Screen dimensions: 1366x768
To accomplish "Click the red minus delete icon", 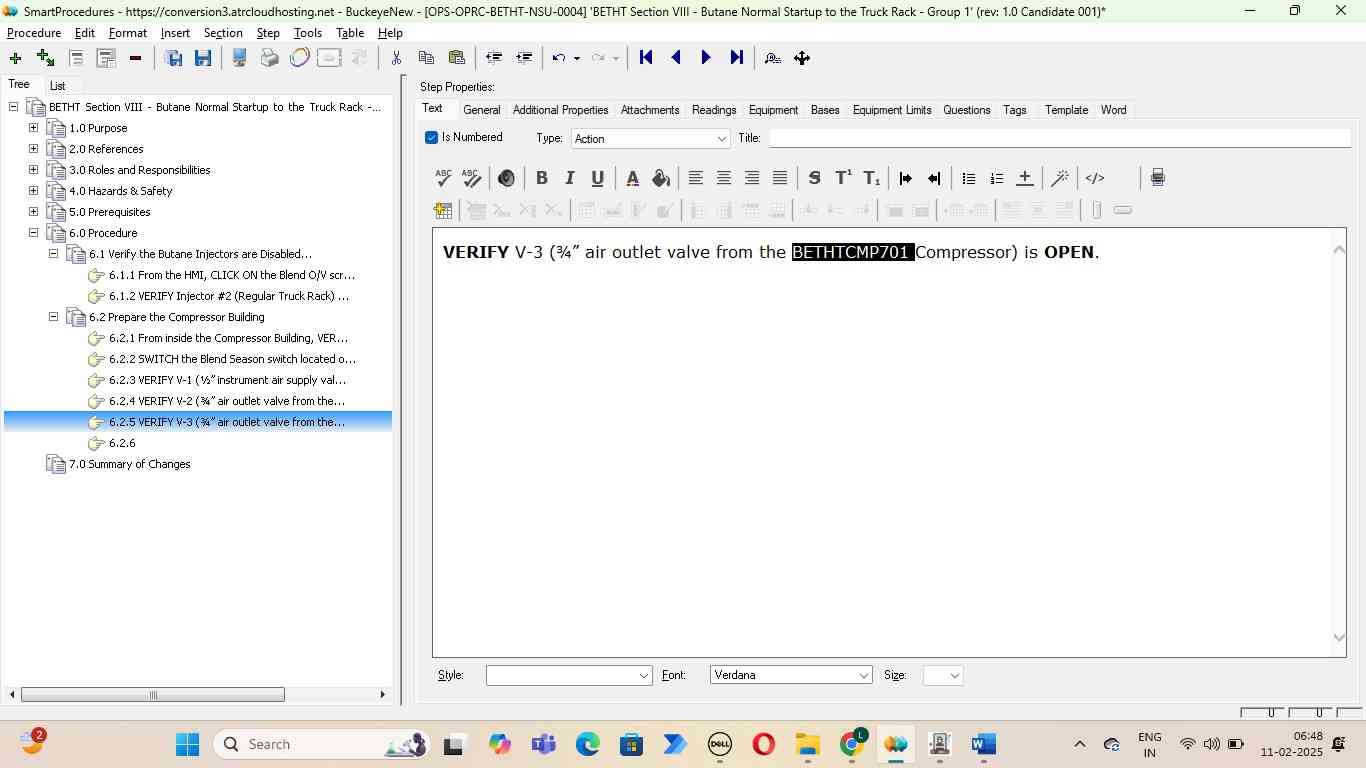I will tap(135, 58).
